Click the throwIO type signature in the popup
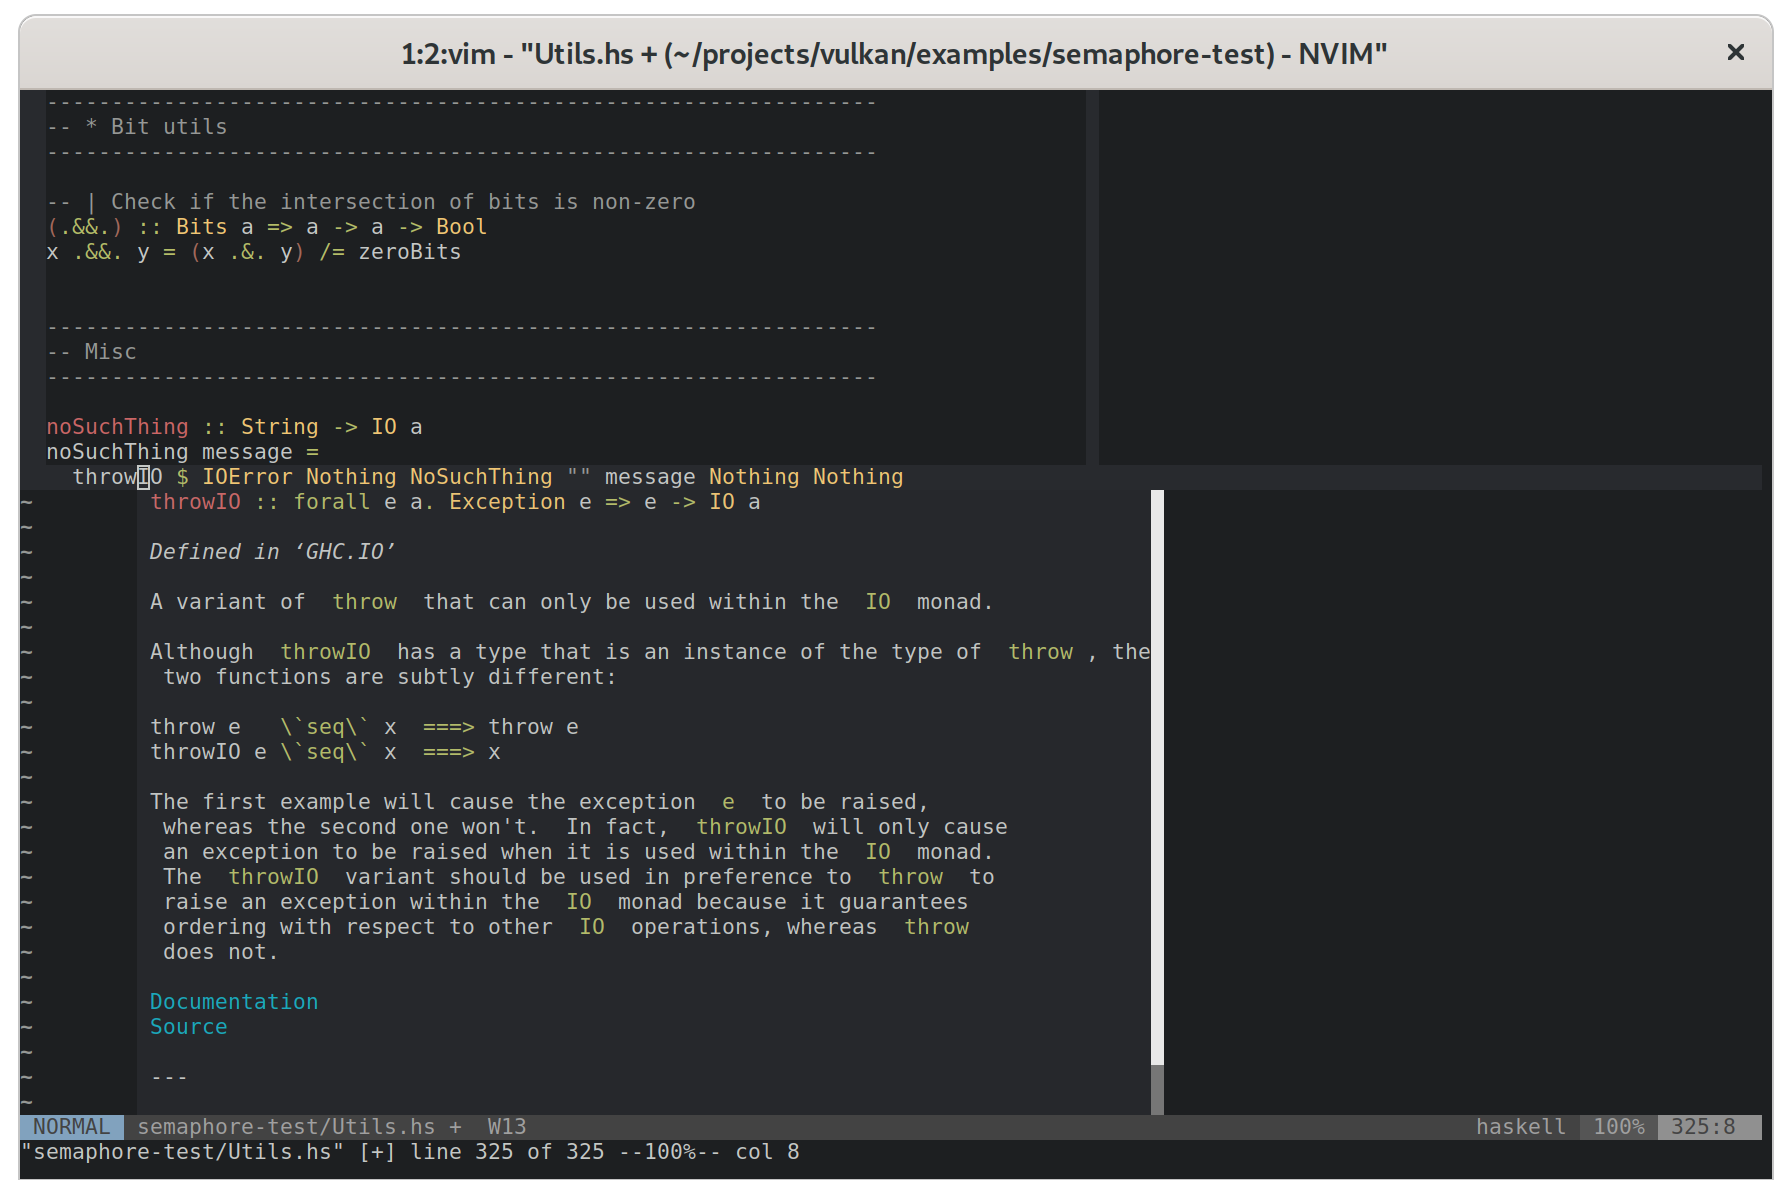 pyautogui.click(x=455, y=501)
